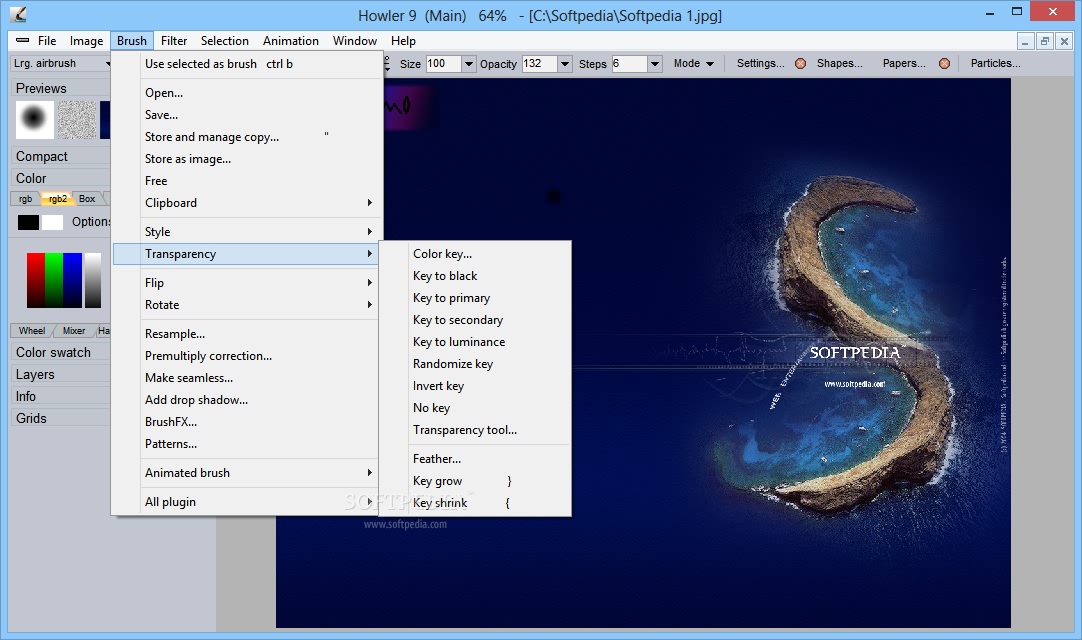Viewport: 1082px width, 640px height.
Task: Open the Filter menu
Action: 174,41
